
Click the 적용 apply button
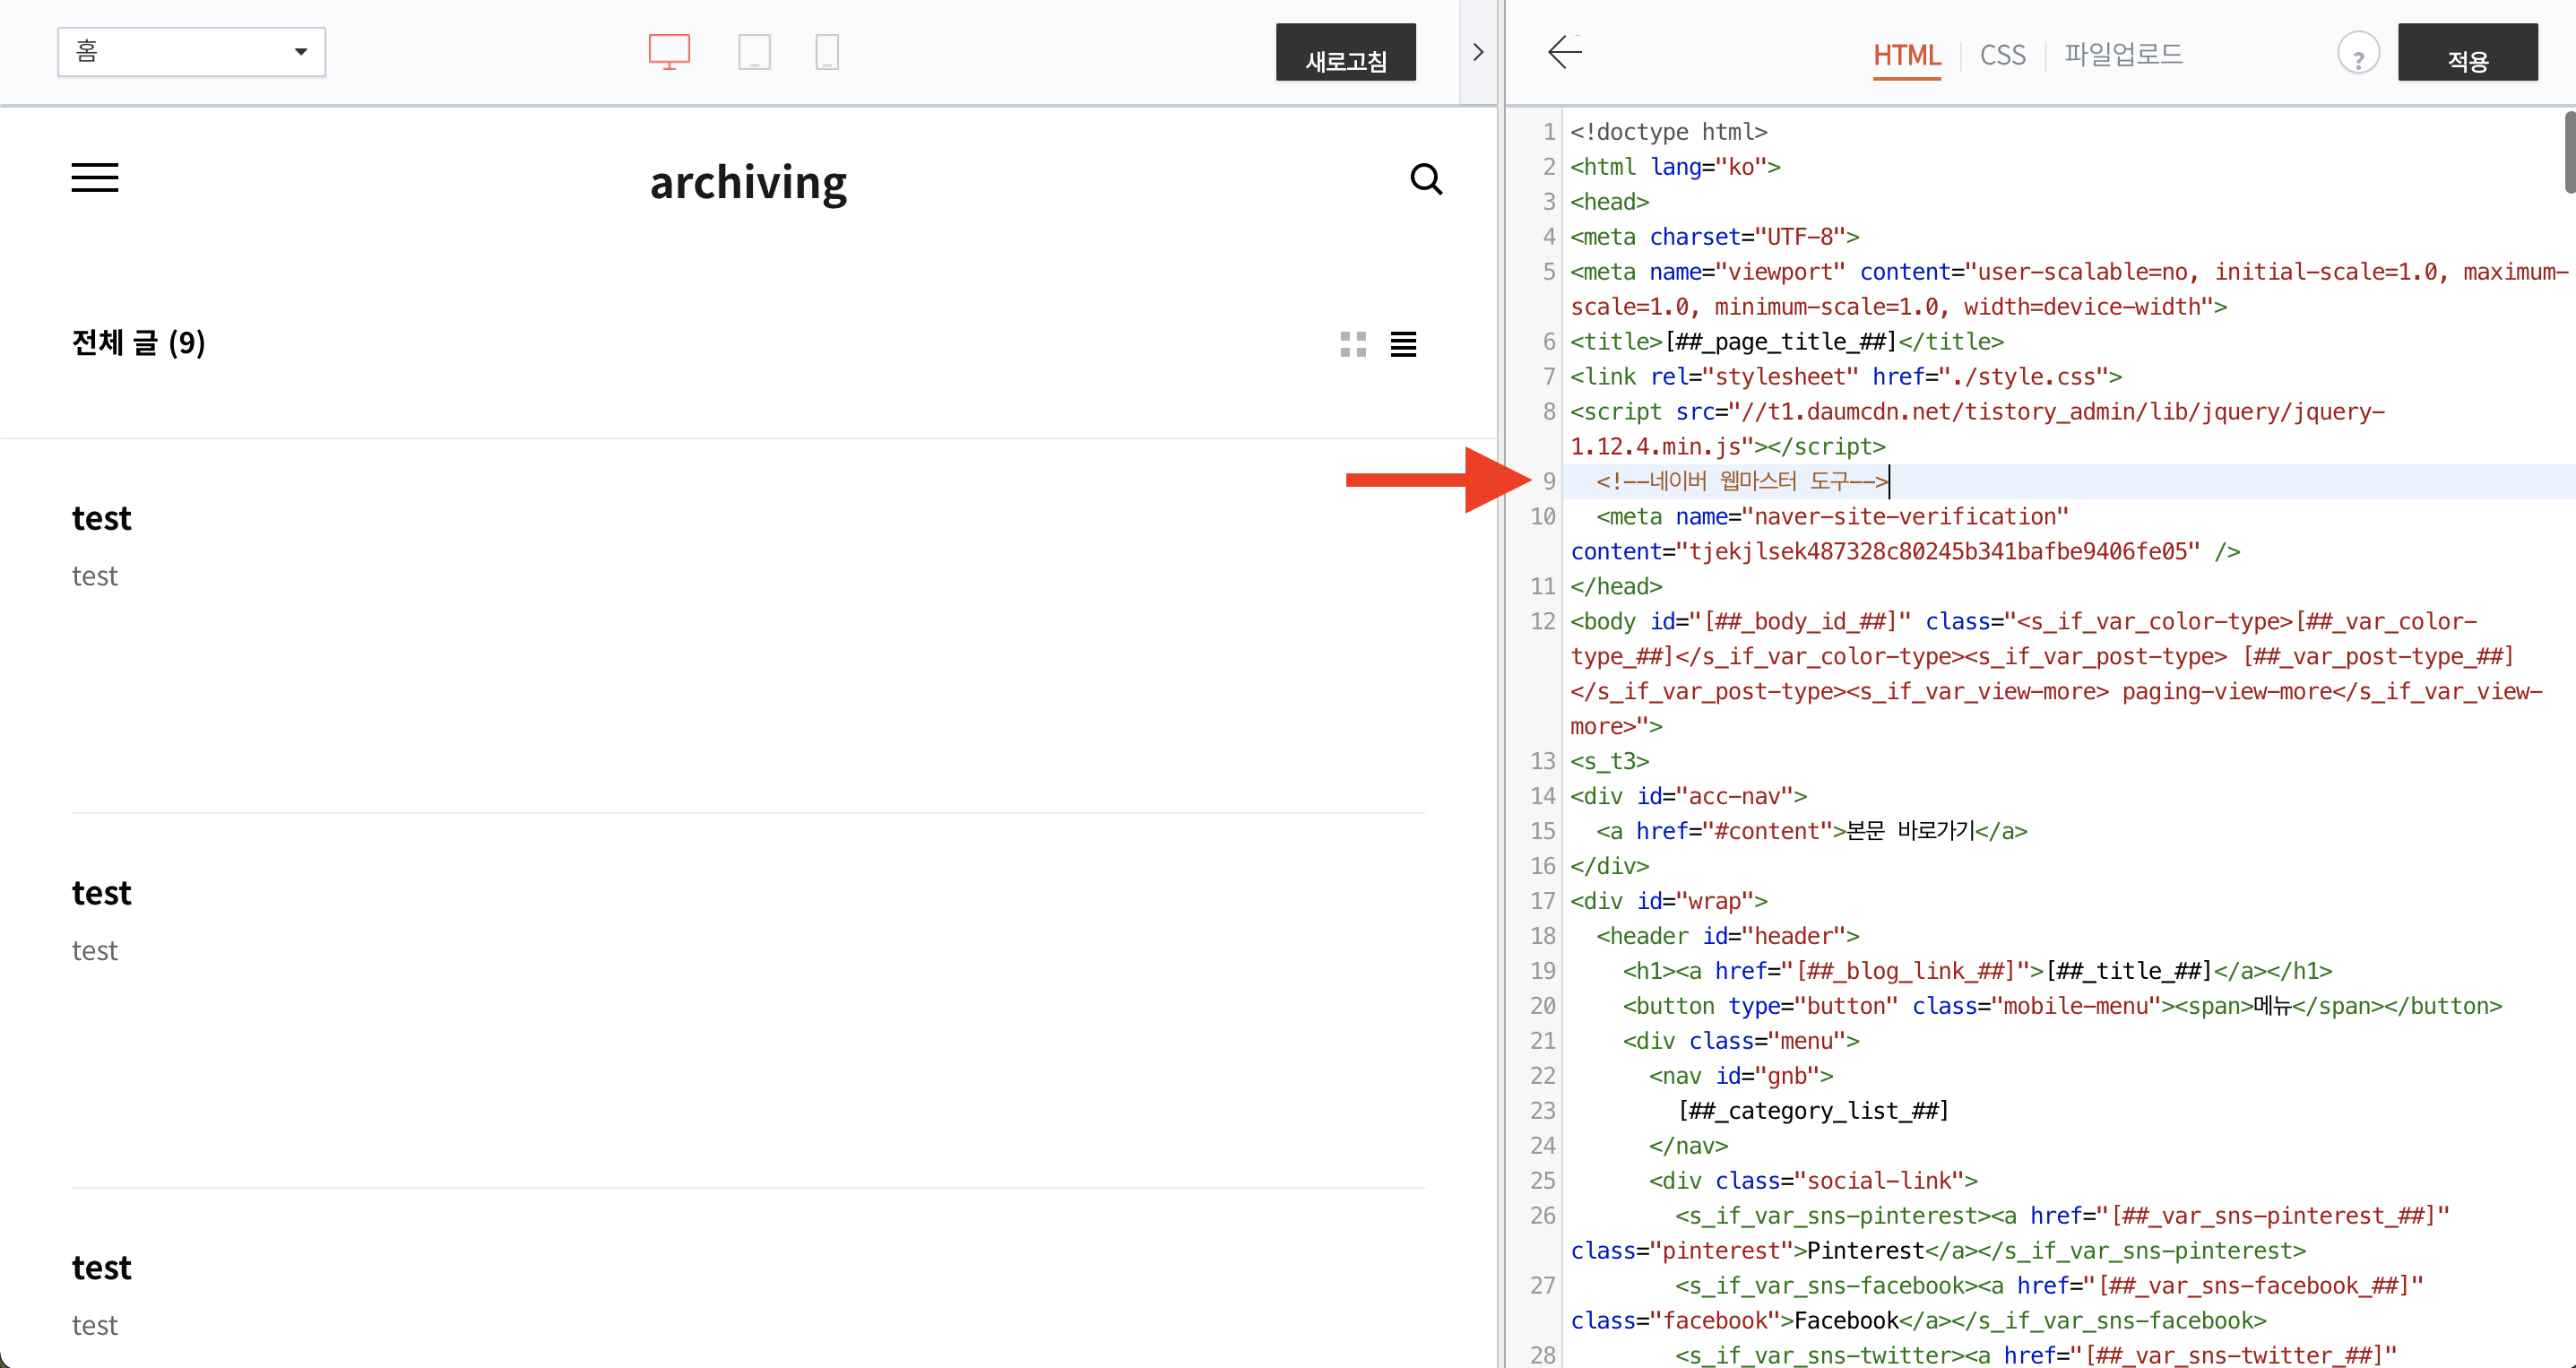click(2467, 53)
